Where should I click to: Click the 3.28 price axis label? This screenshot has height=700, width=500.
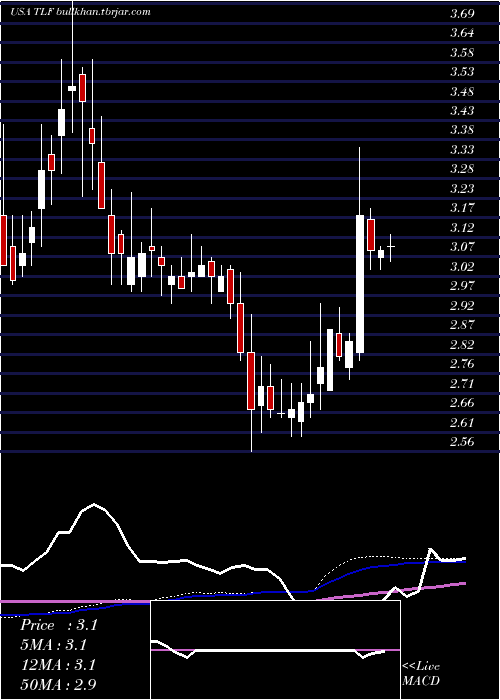462,169
